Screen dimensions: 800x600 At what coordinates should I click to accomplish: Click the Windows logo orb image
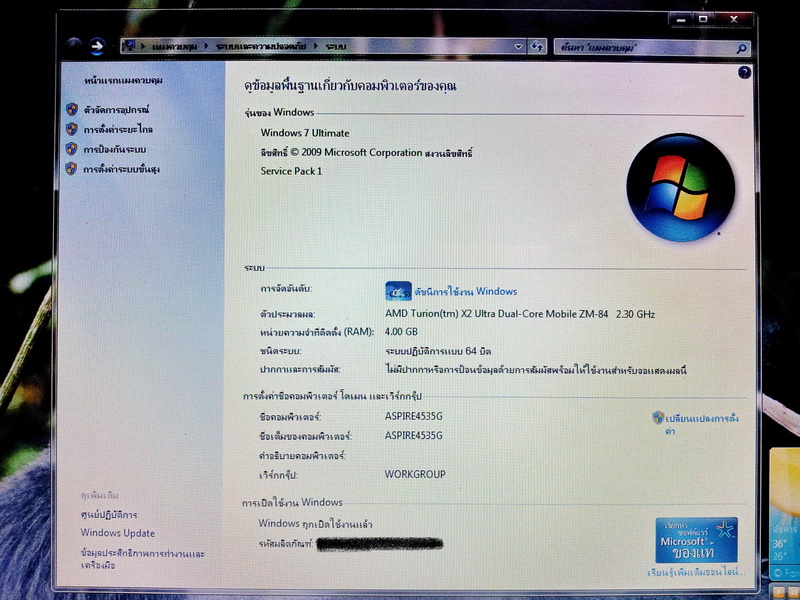tap(680, 188)
